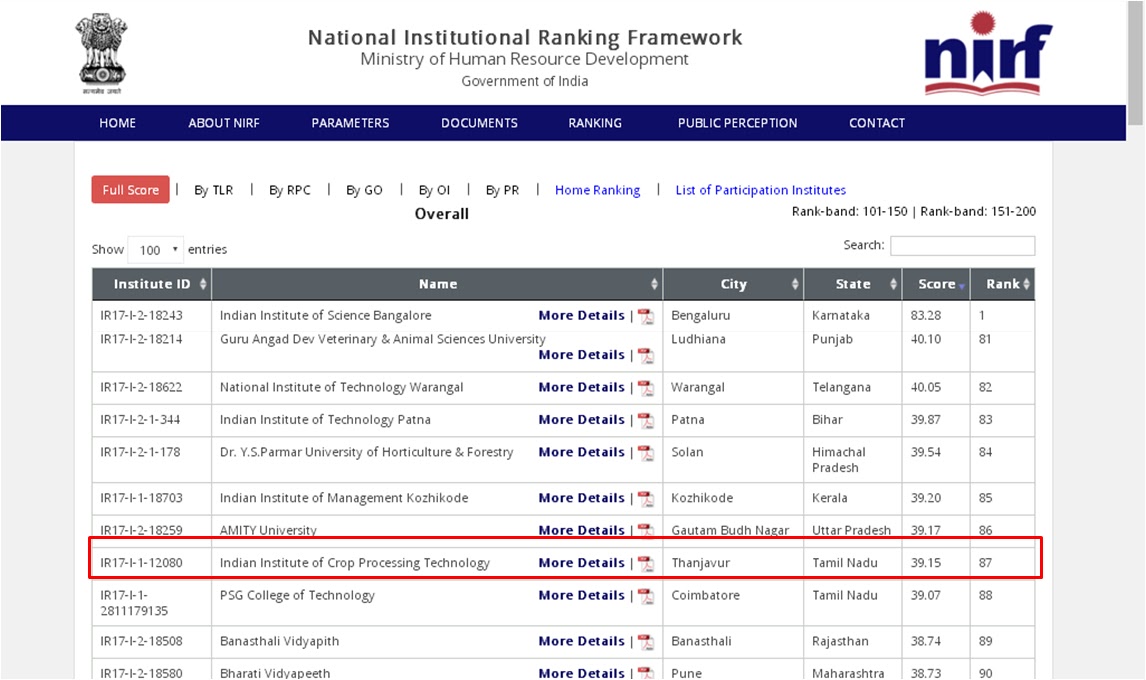Screen dimensions: 1146x680
Task: Sort table by City column arrows
Action: click(795, 284)
